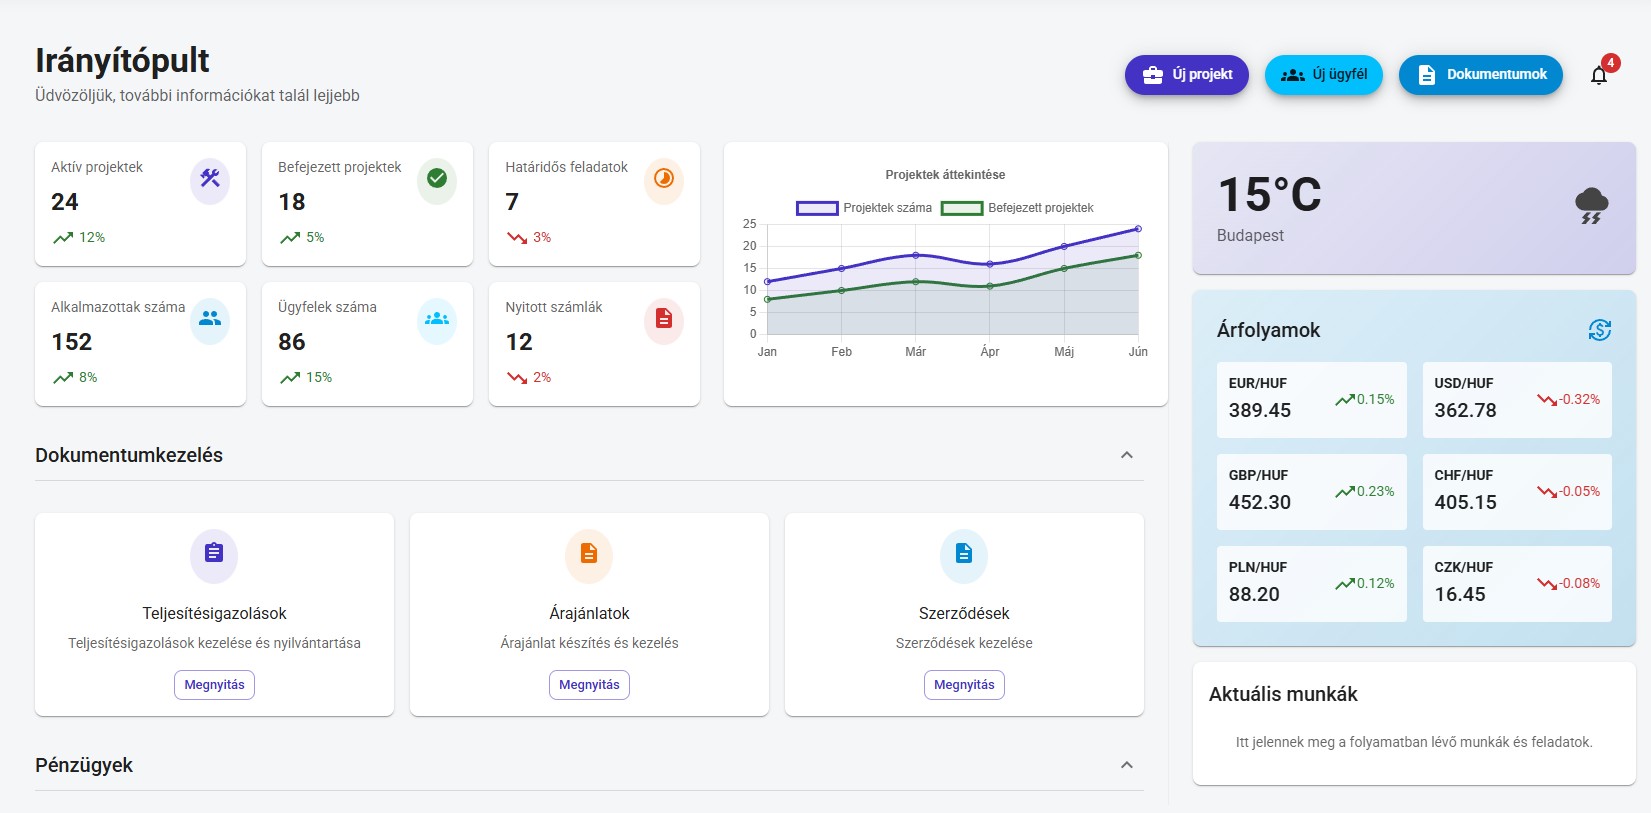Click the Aktív projektek tools icon
This screenshot has width=1651, height=813.
point(210,179)
